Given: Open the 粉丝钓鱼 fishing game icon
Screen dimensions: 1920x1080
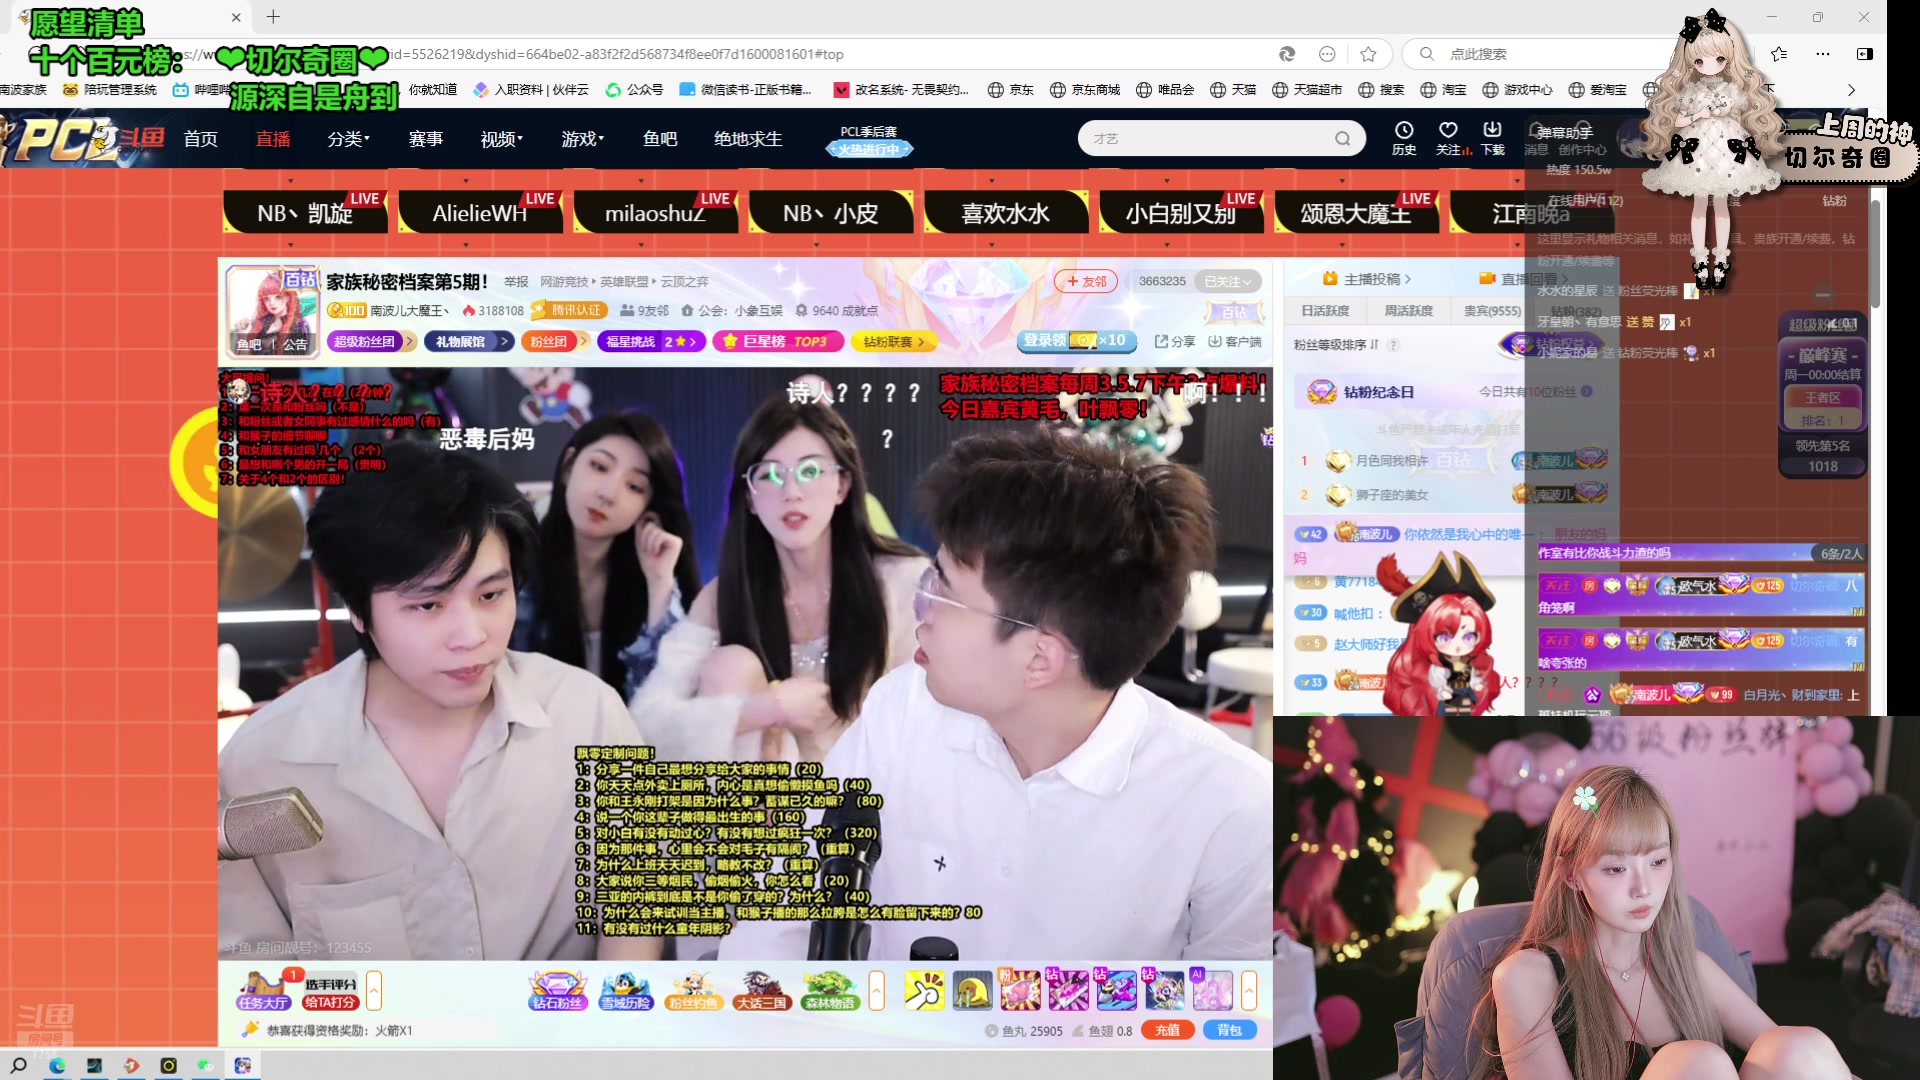Looking at the screenshot, I should pos(693,990).
